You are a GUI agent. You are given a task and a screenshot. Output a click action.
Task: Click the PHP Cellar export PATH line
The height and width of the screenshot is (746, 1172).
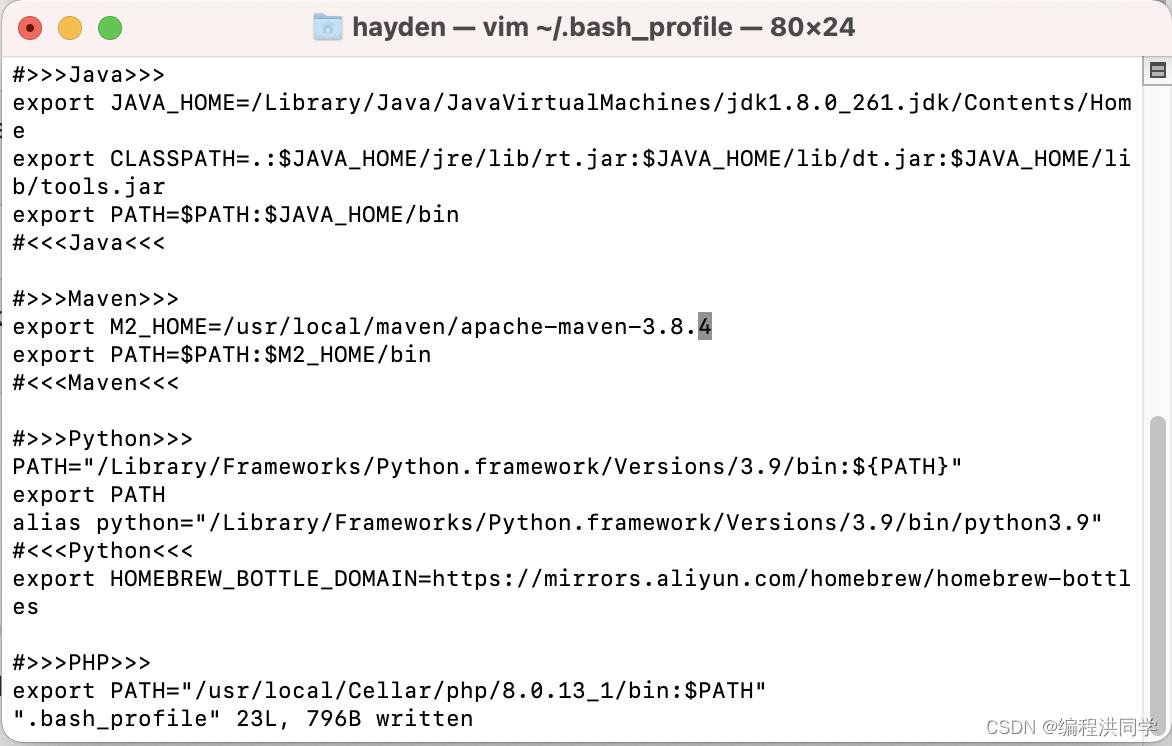(389, 691)
